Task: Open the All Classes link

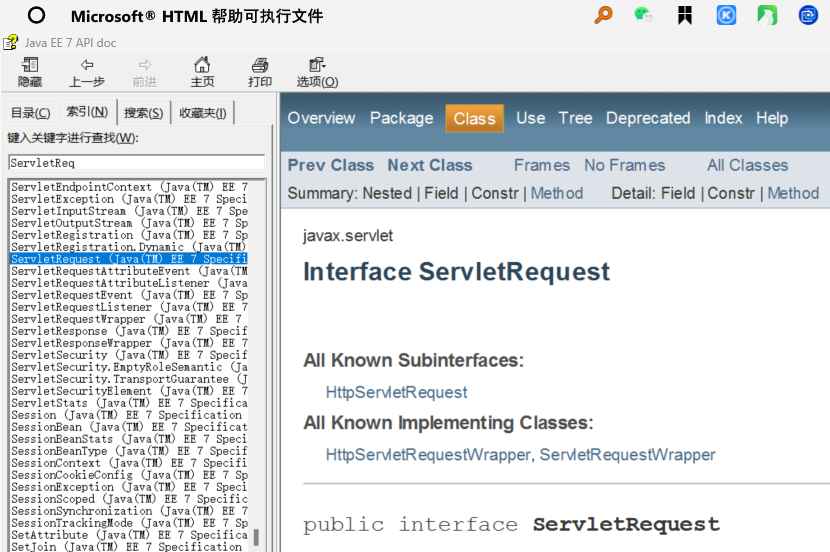Action: [x=747, y=165]
